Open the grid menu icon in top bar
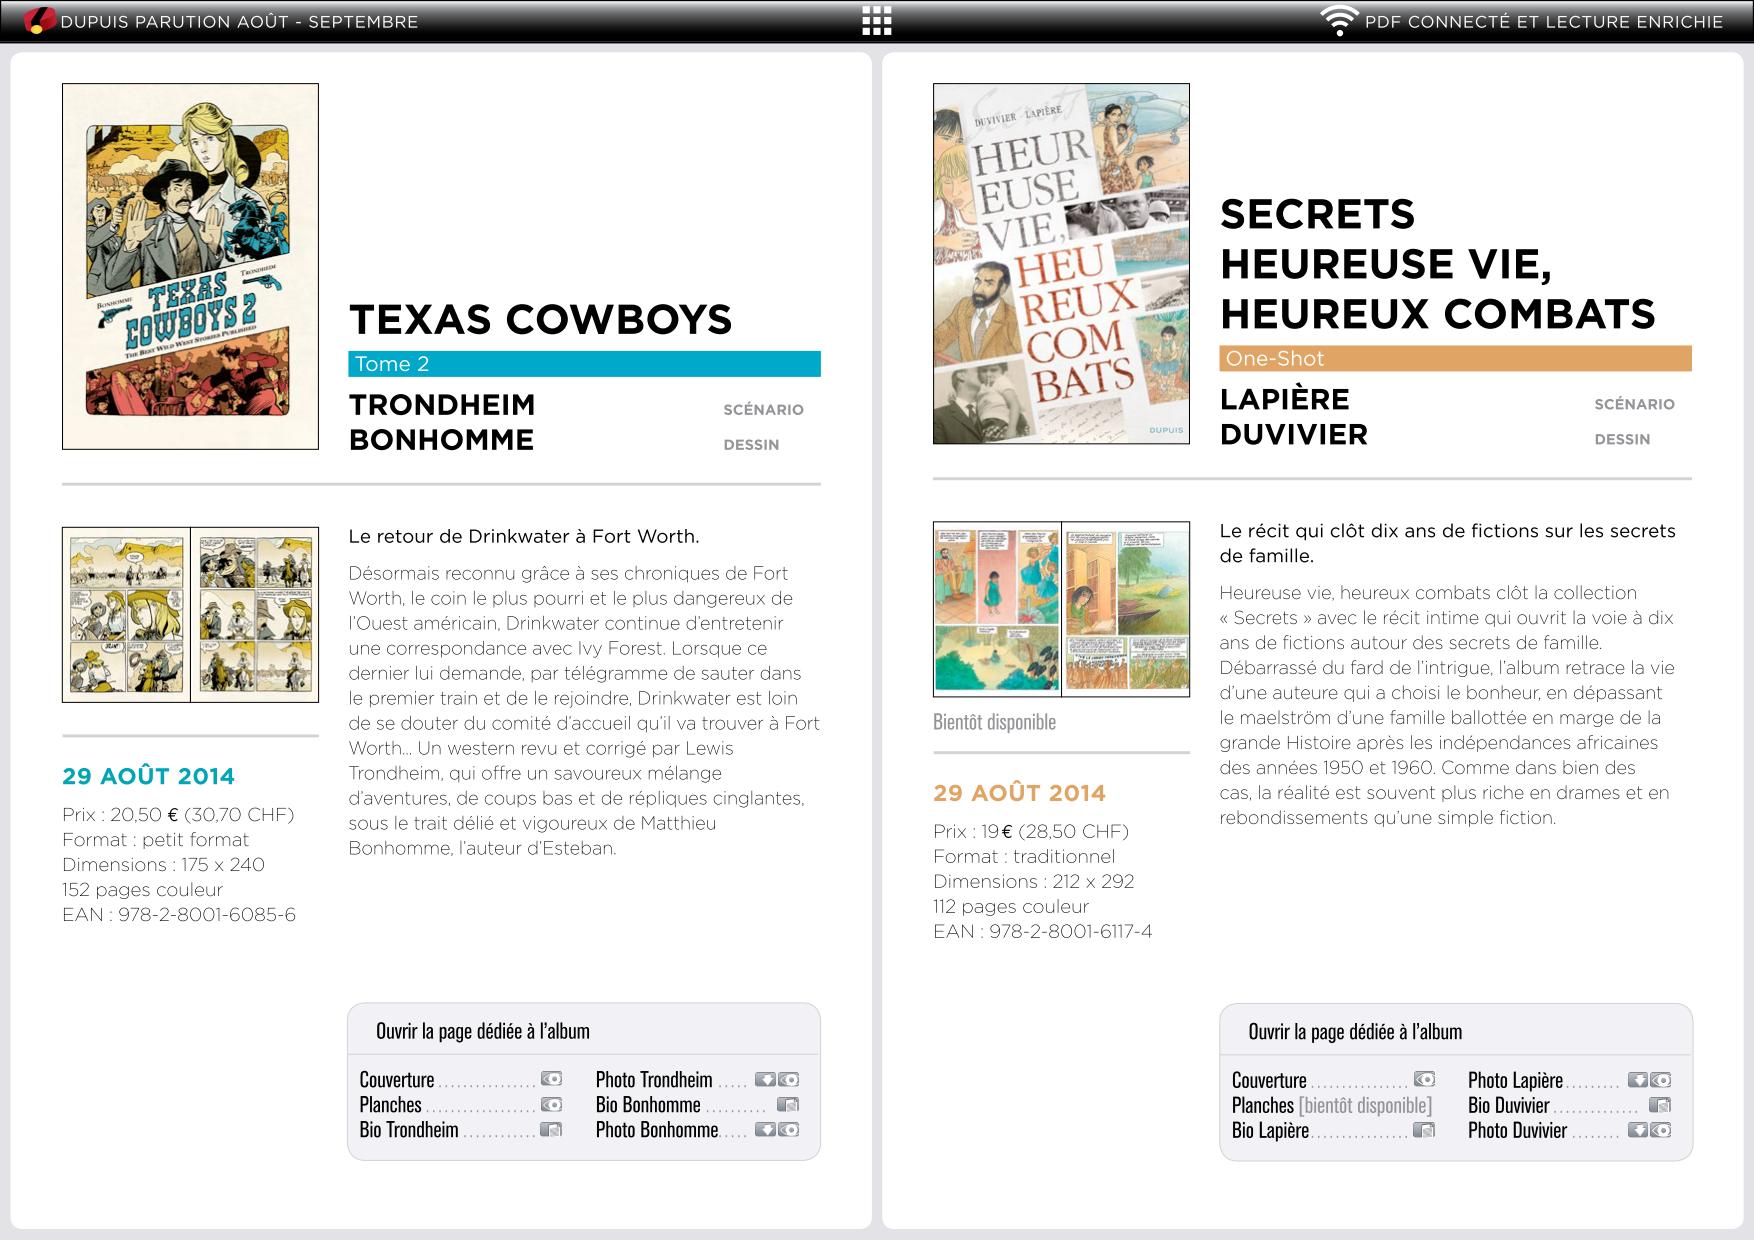 coord(876,21)
